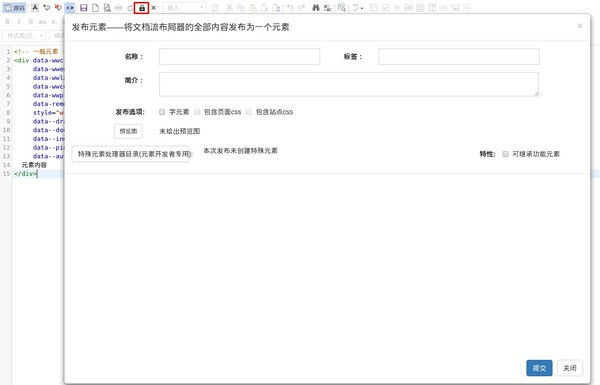Click the Redo arrow icon

click(x=302, y=8)
